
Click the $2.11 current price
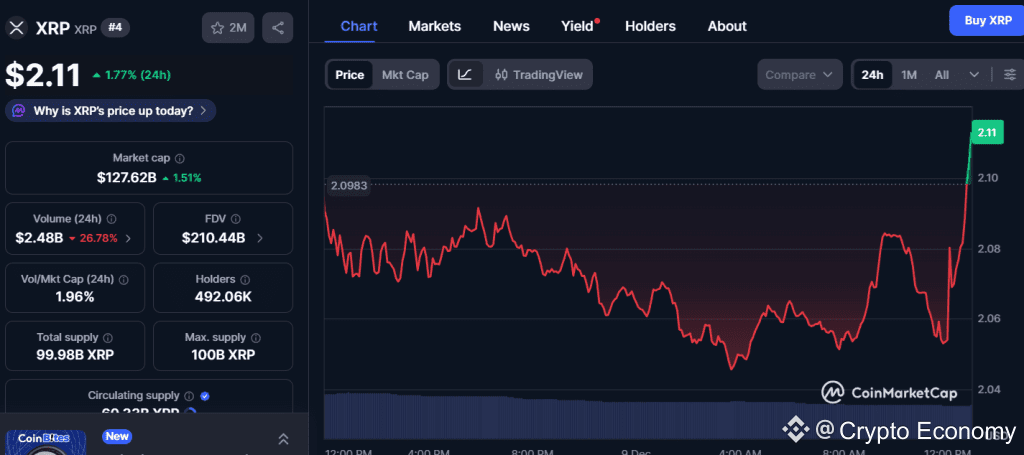43,74
